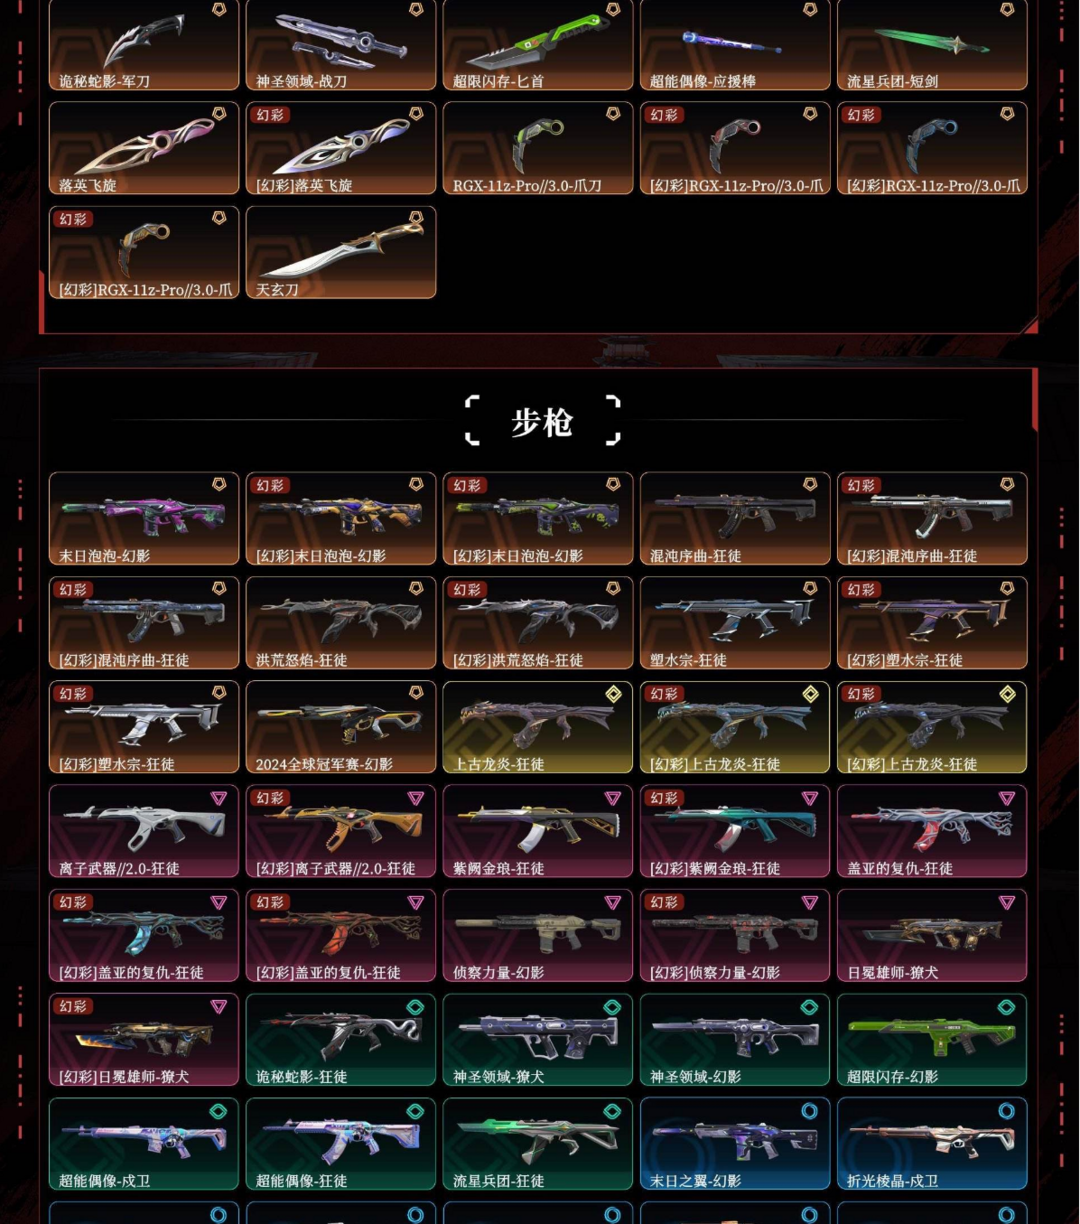Click the blue circle icon on 末日之翼-幻影

tap(810, 1111)
